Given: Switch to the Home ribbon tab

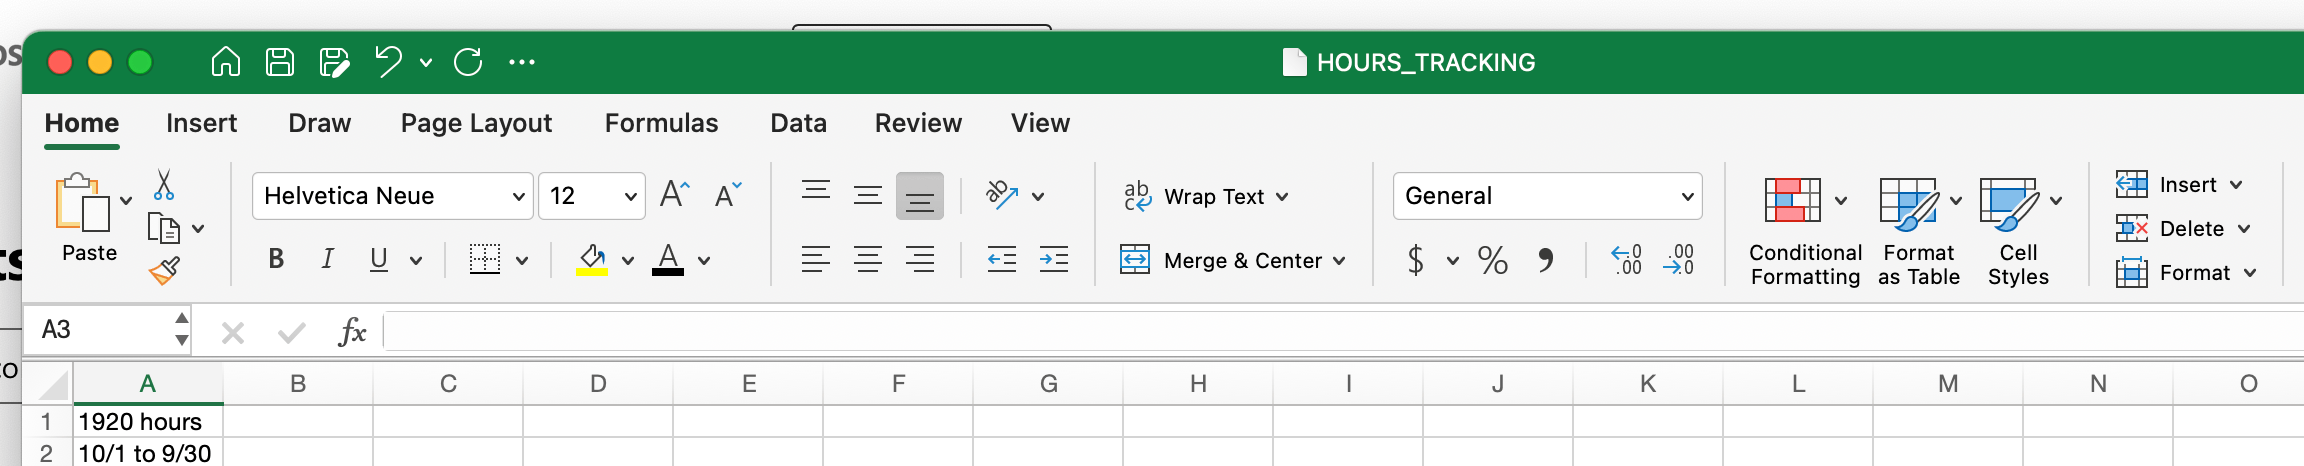Looking at the screenshot, I should pos(82,123).
